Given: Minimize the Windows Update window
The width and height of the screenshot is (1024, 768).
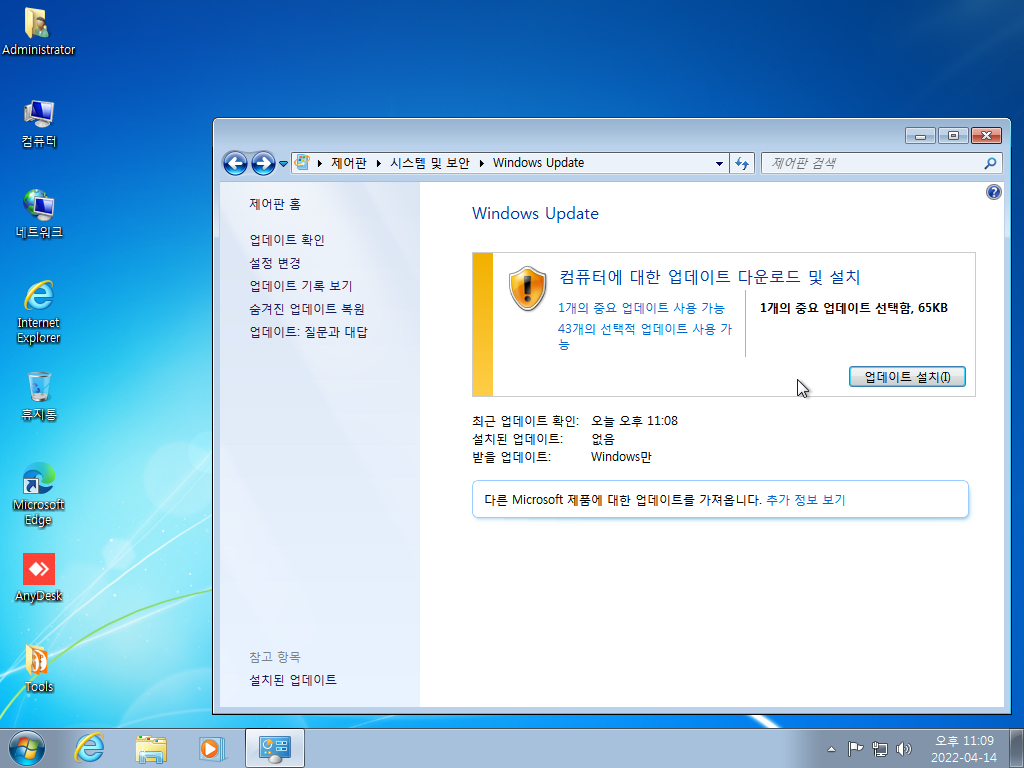Looking at the screenshot, I should 920,136.
